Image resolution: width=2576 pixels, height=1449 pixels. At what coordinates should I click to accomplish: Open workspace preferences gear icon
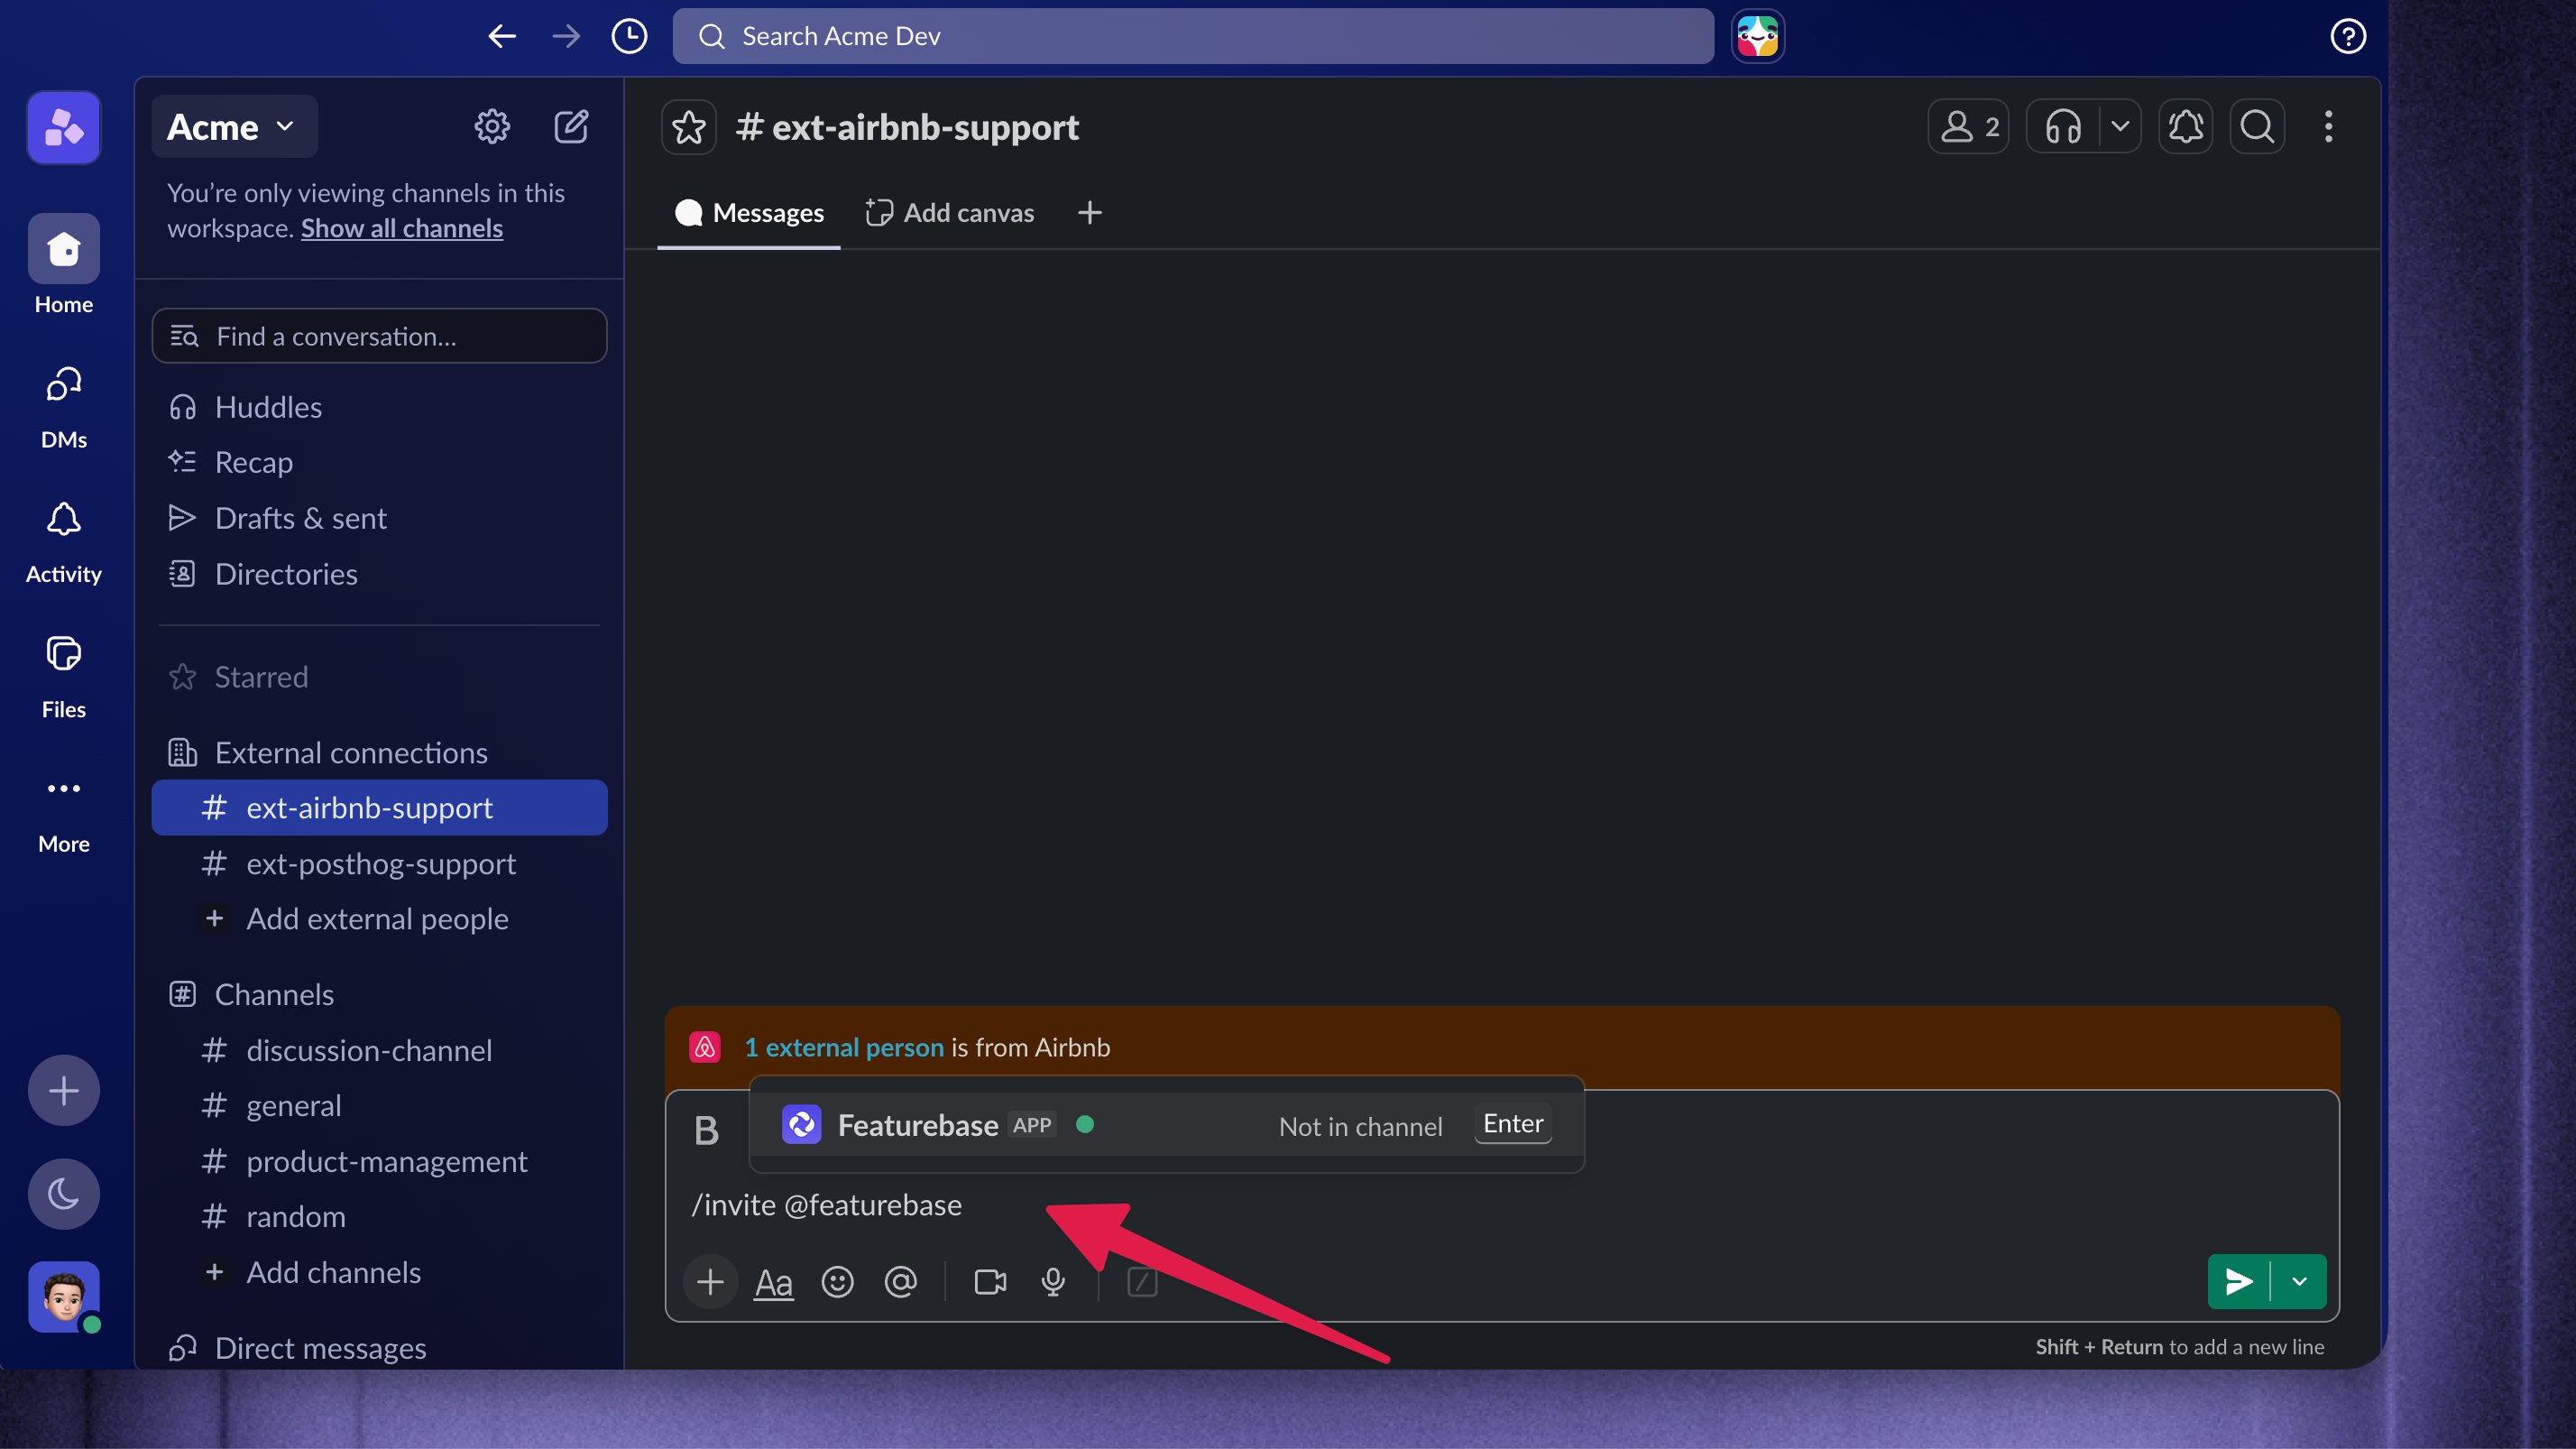492,127
